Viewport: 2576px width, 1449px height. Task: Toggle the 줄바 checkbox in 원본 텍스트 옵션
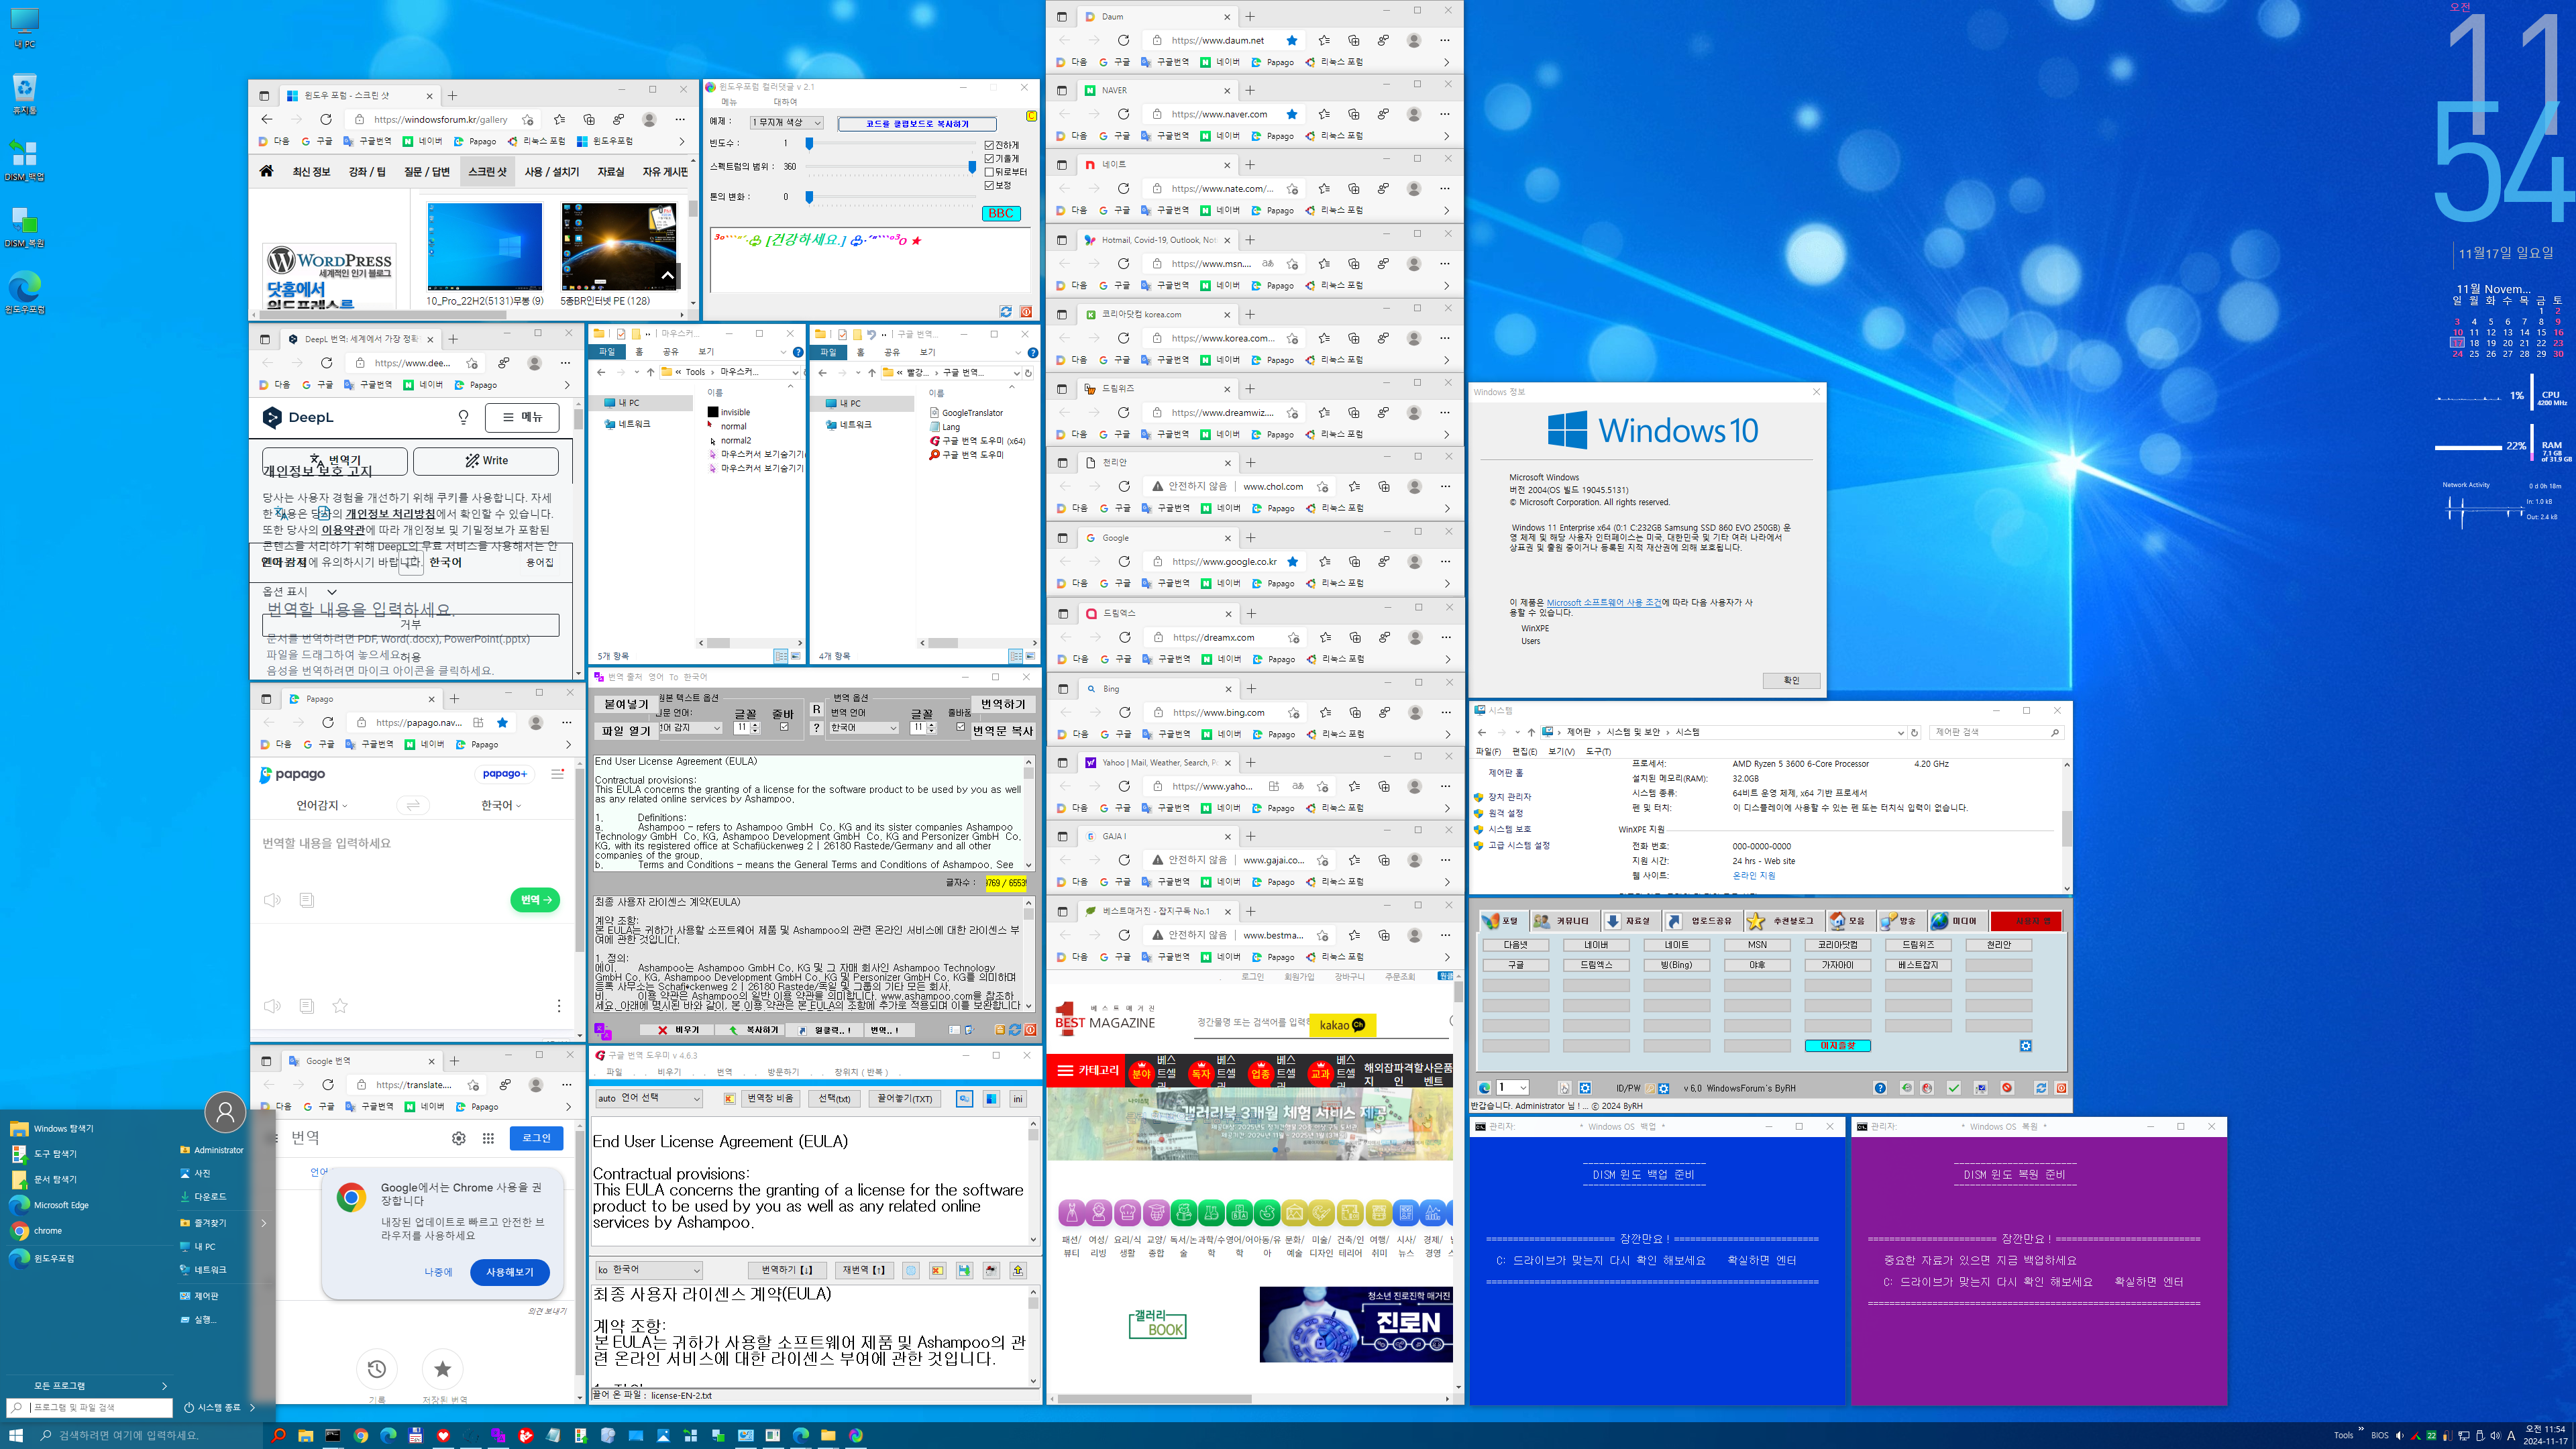coord(784,727)
